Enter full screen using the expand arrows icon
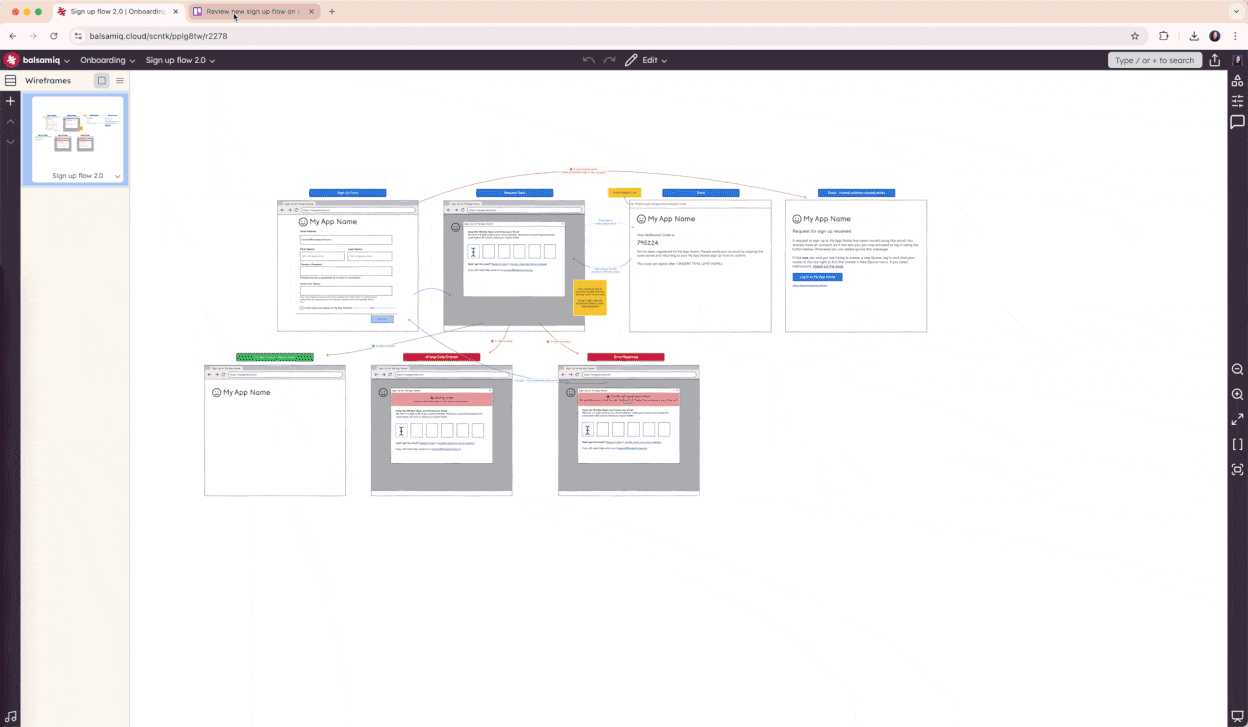This screenshot has width=1248, height=727. point(1237,419)
